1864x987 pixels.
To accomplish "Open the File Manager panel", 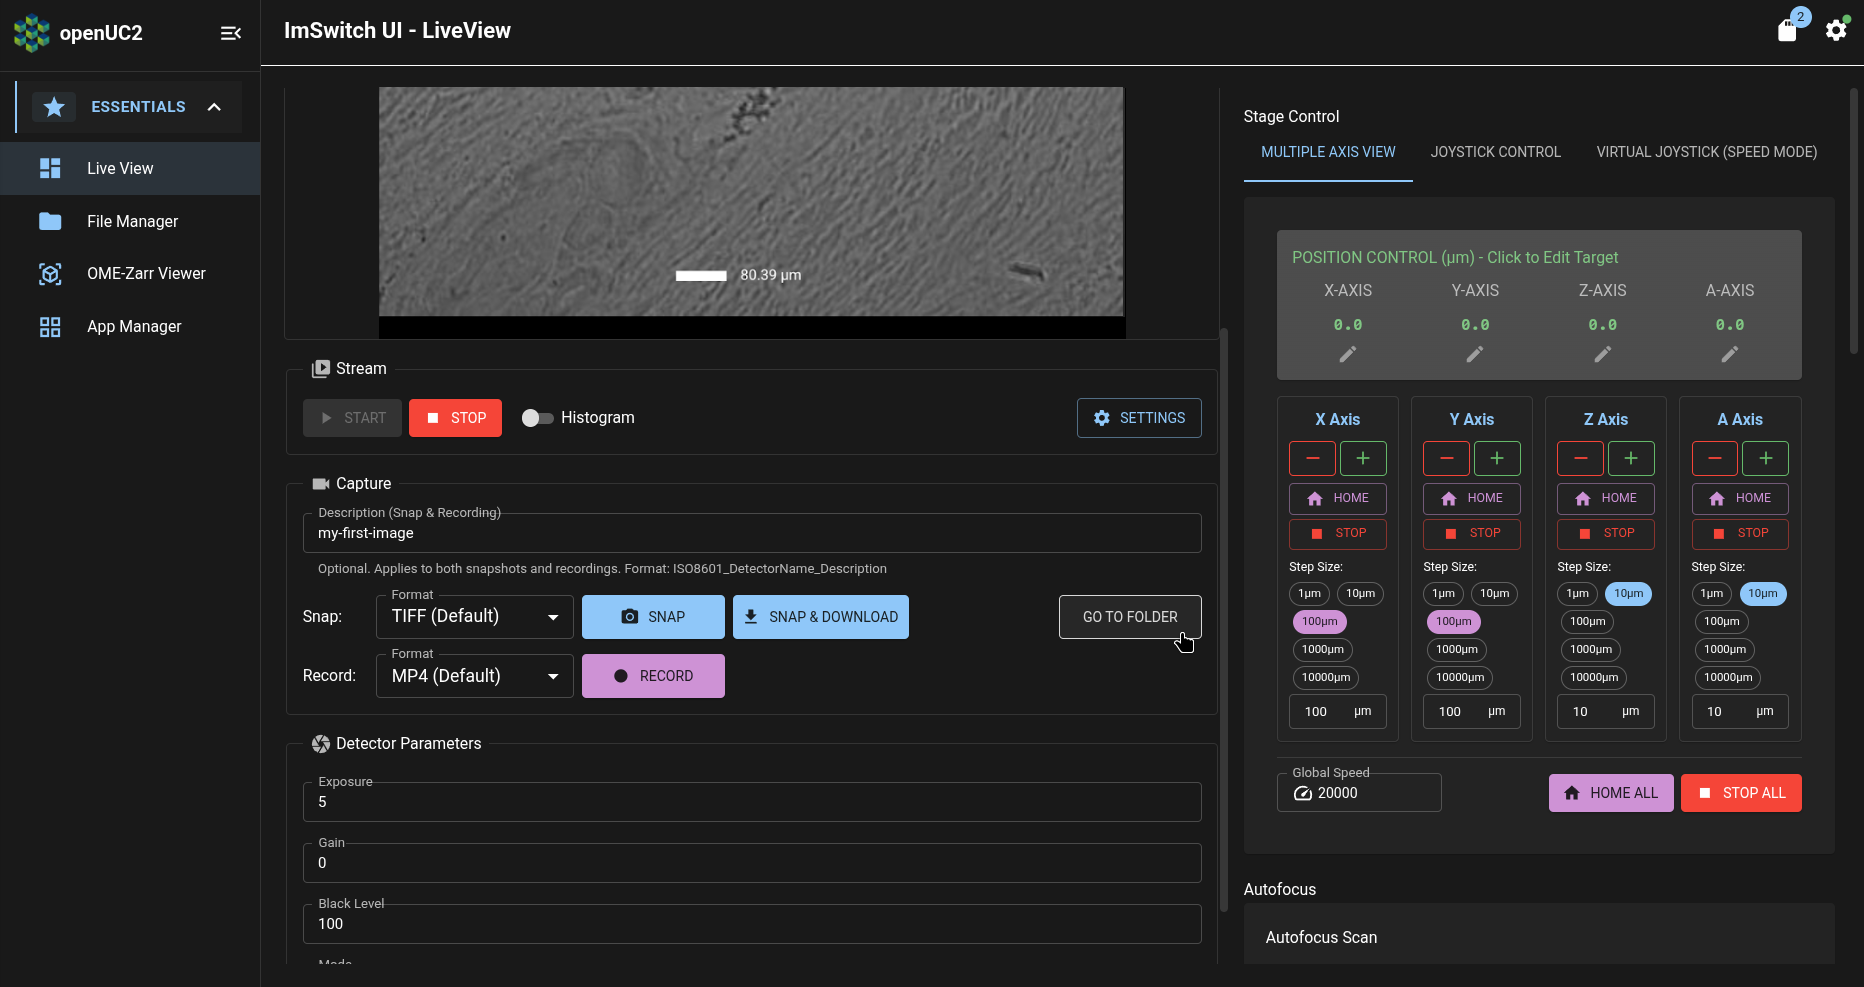I will point(133,221).
